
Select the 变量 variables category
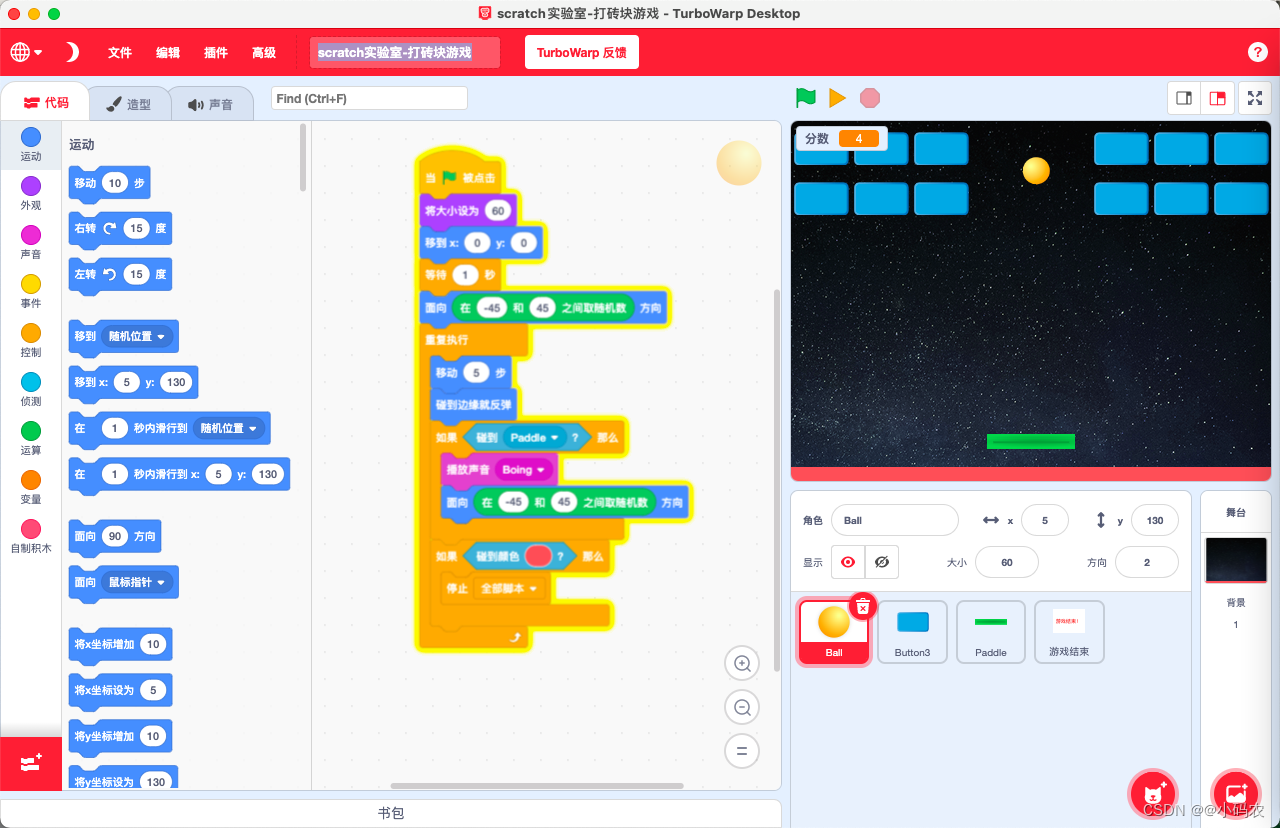click(x=31, y=488)
